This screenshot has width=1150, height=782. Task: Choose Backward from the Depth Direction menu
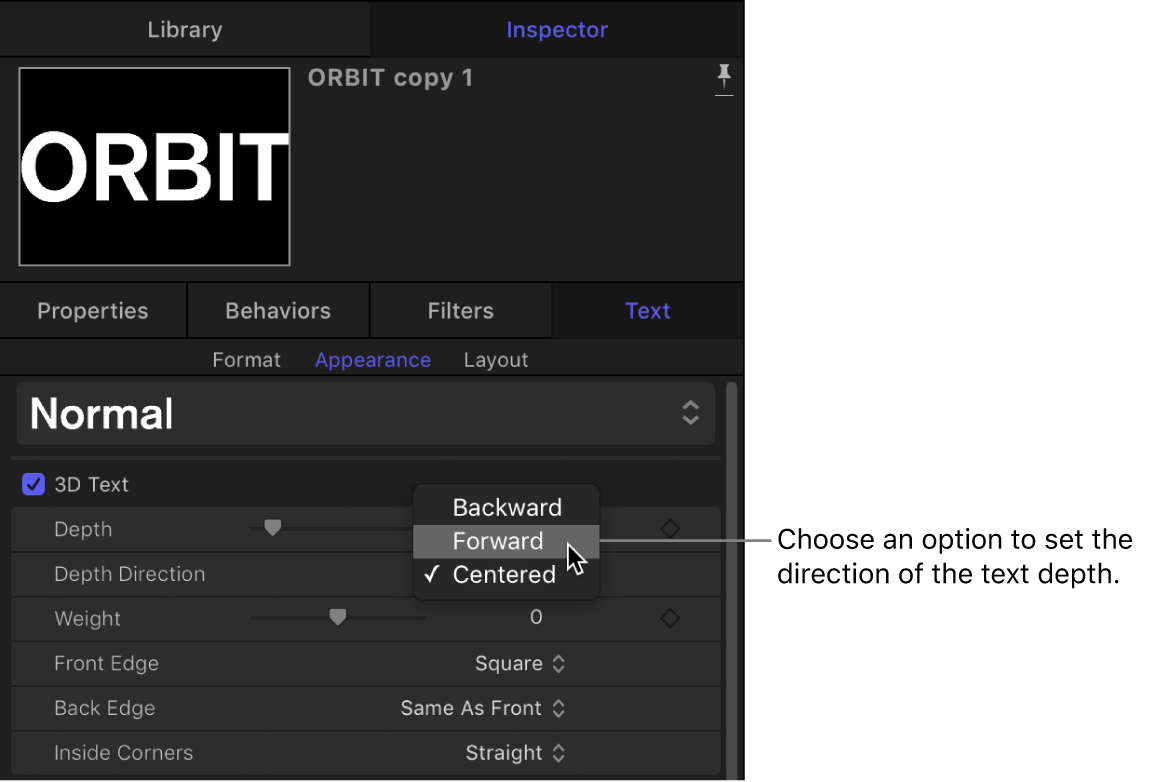pos(508,507)
